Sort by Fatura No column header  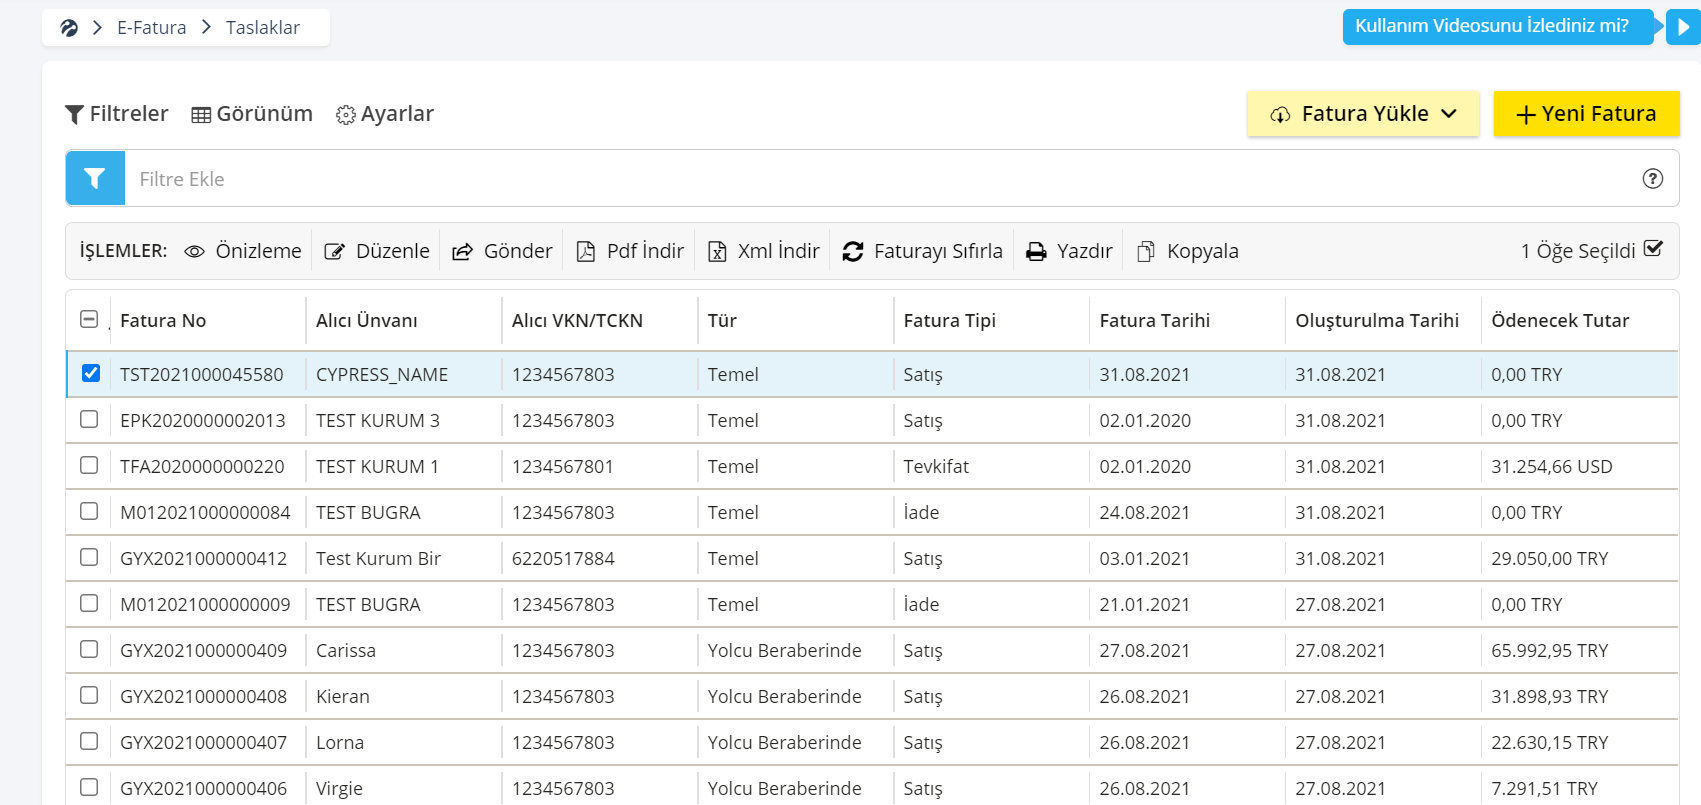(x=163, y=321)
